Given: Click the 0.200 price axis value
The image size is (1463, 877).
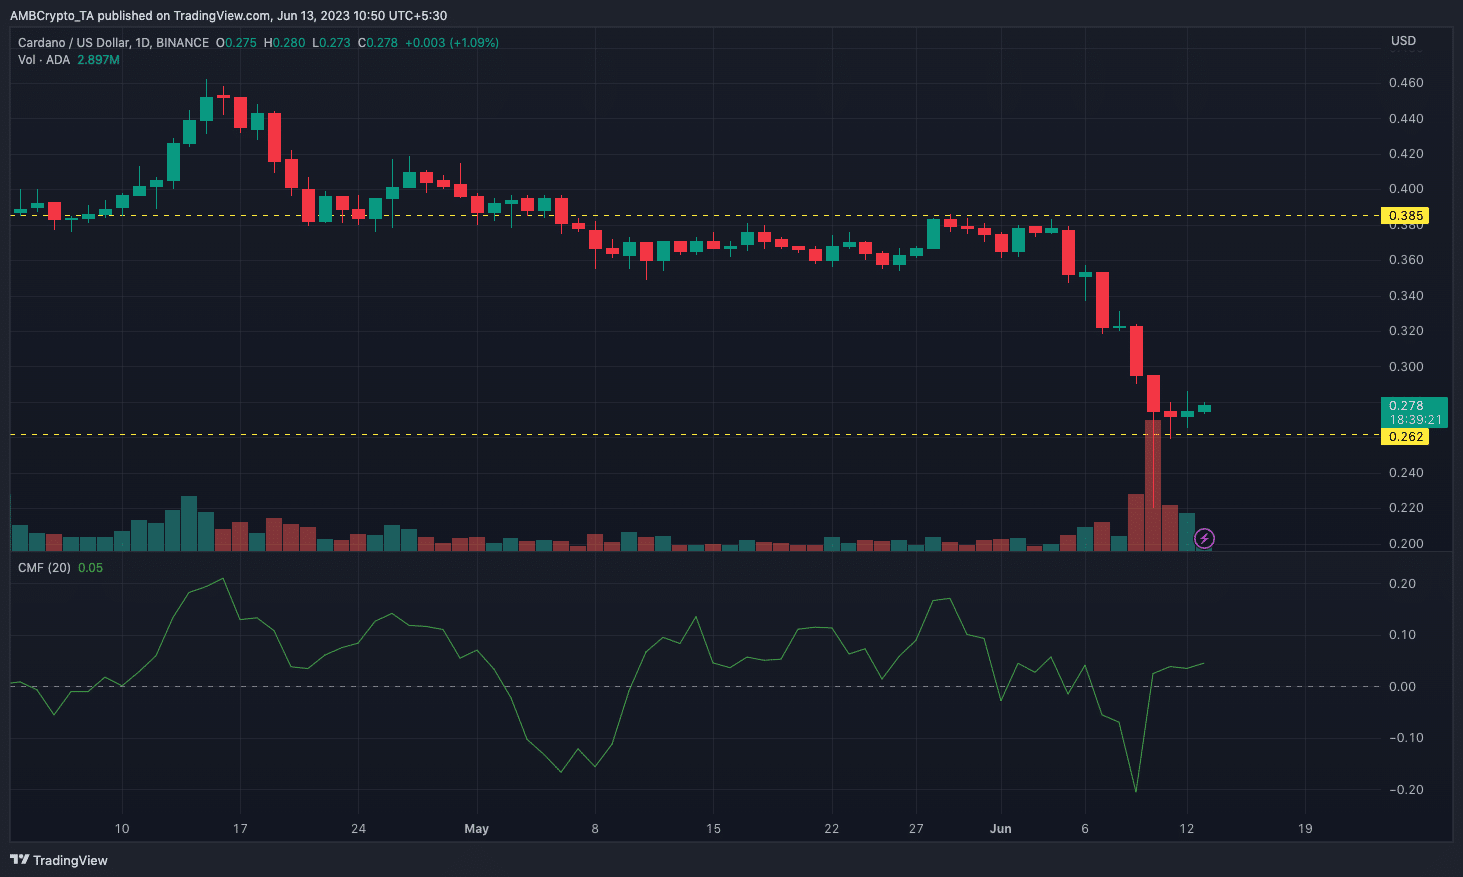Looking at the screenshot, I should tap(1405, 544).
